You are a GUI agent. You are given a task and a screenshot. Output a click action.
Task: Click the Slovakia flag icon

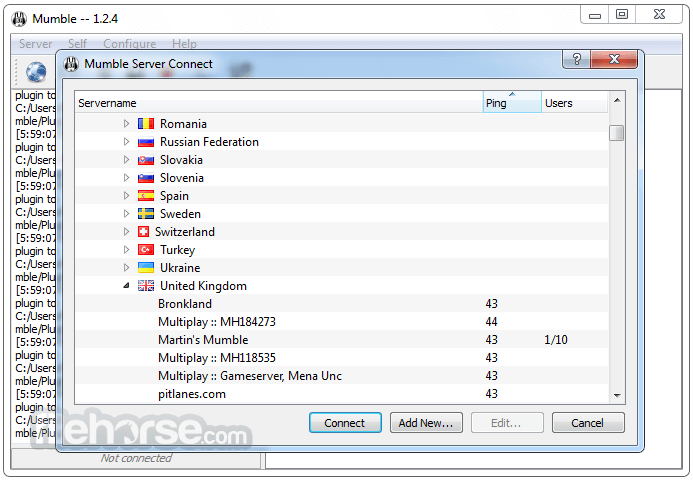tap(146, 160)
